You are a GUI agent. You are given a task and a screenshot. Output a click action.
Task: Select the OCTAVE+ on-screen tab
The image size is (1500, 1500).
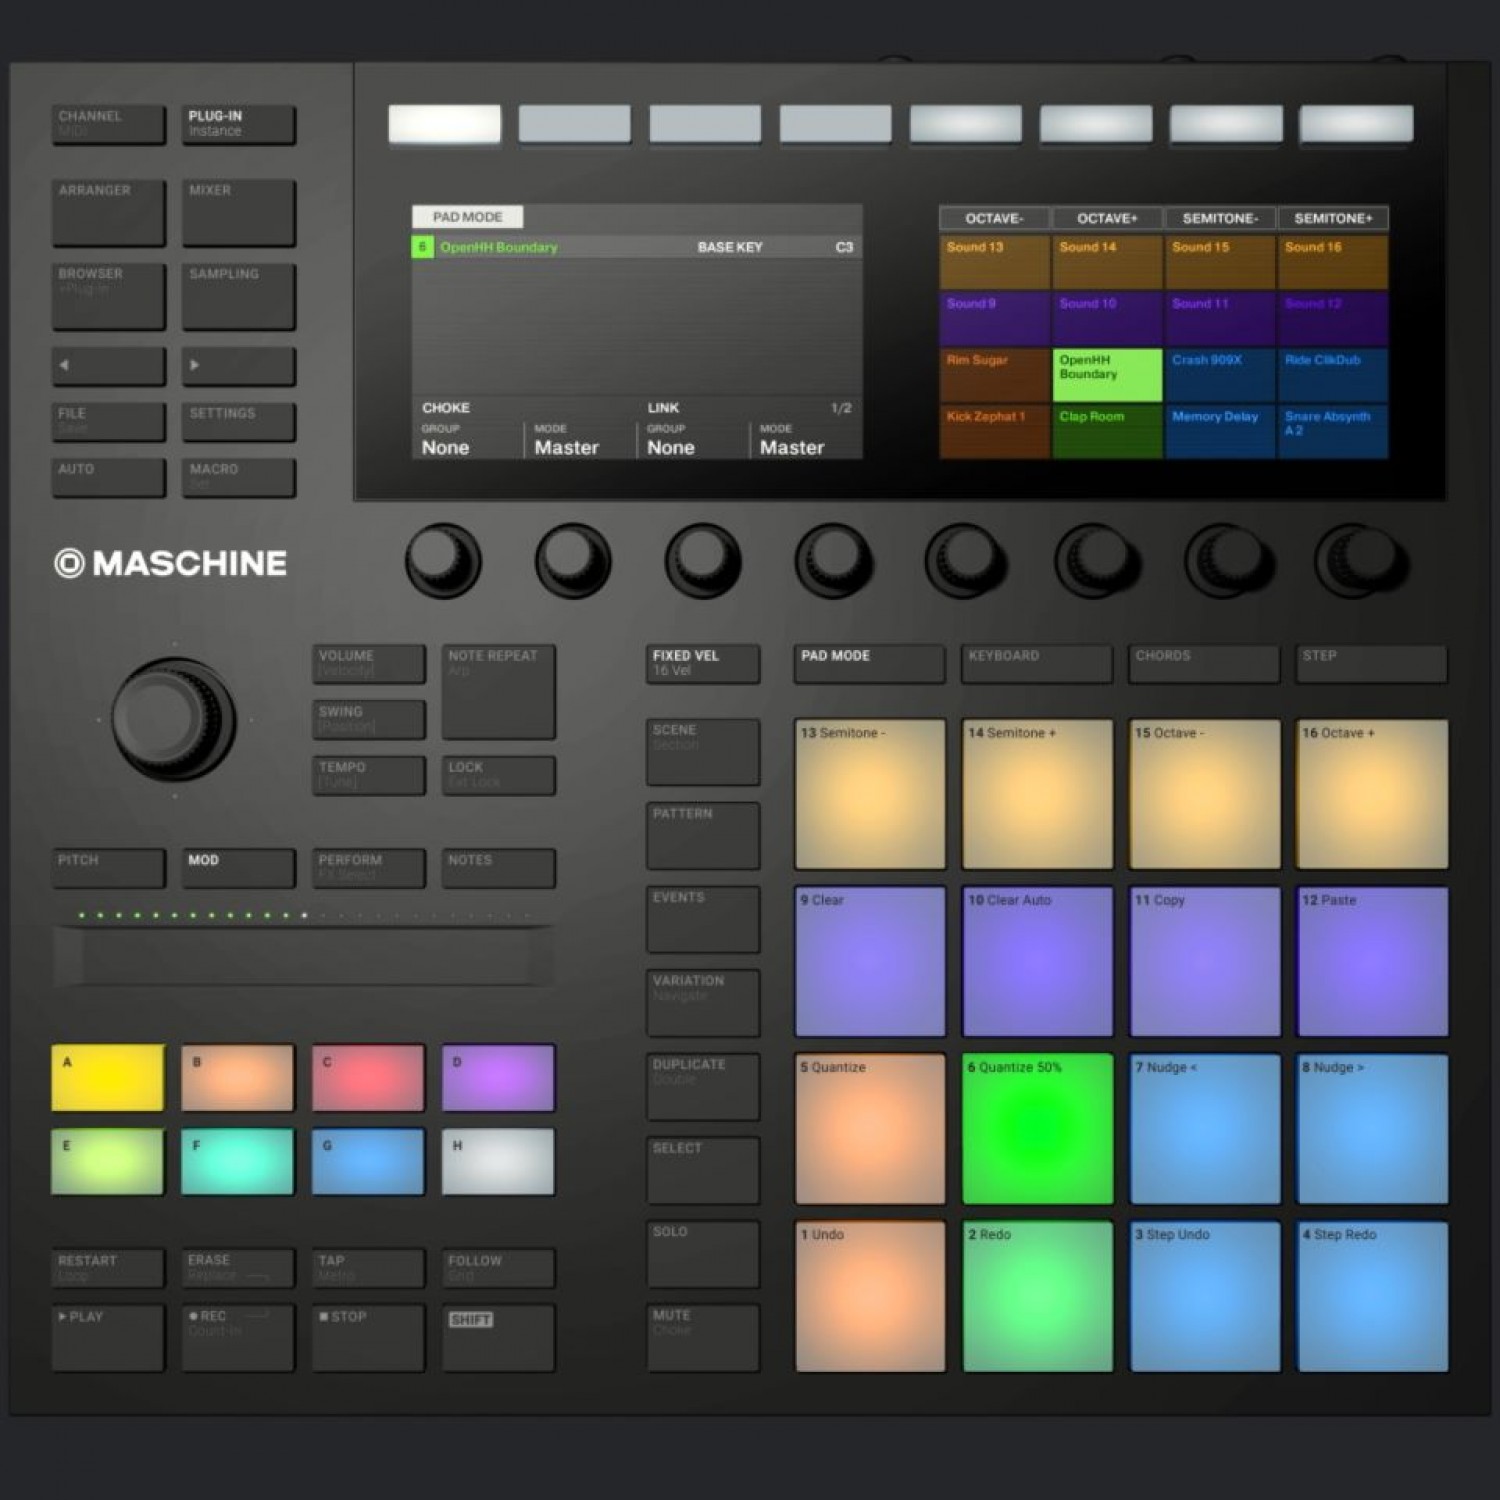tap(1106, 218)
